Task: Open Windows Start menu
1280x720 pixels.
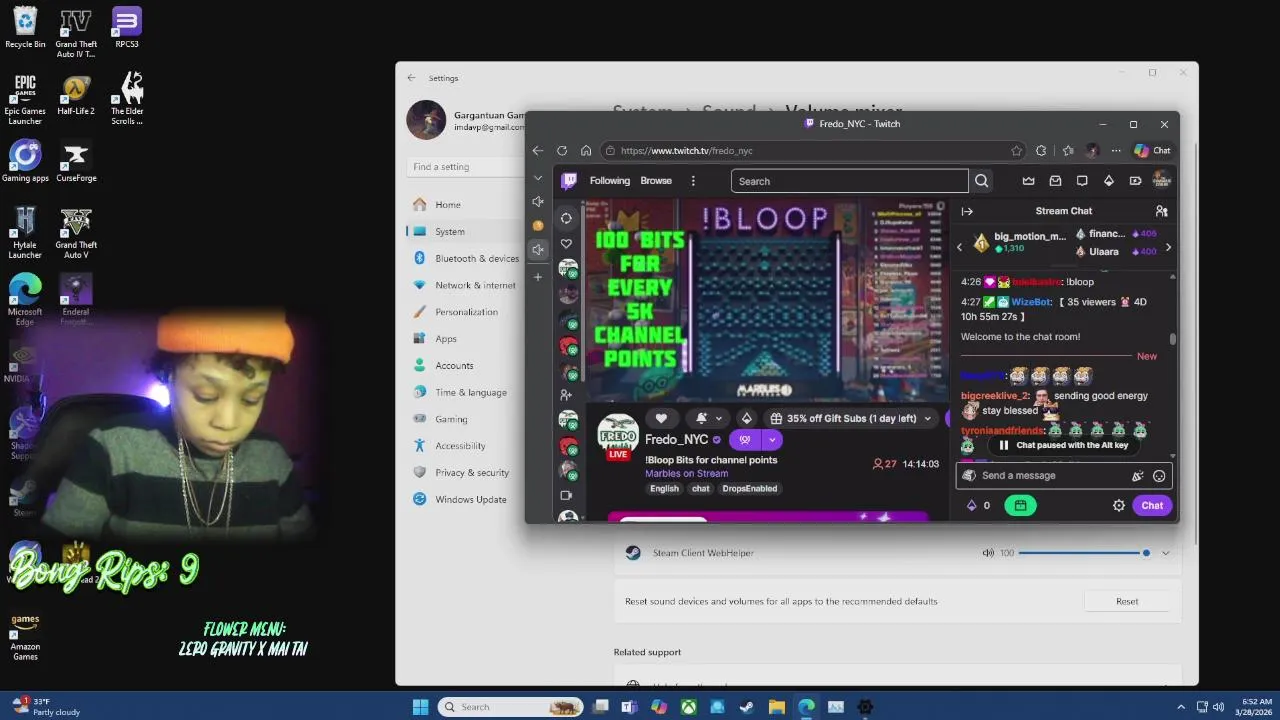Action: [x=420, y=707]
